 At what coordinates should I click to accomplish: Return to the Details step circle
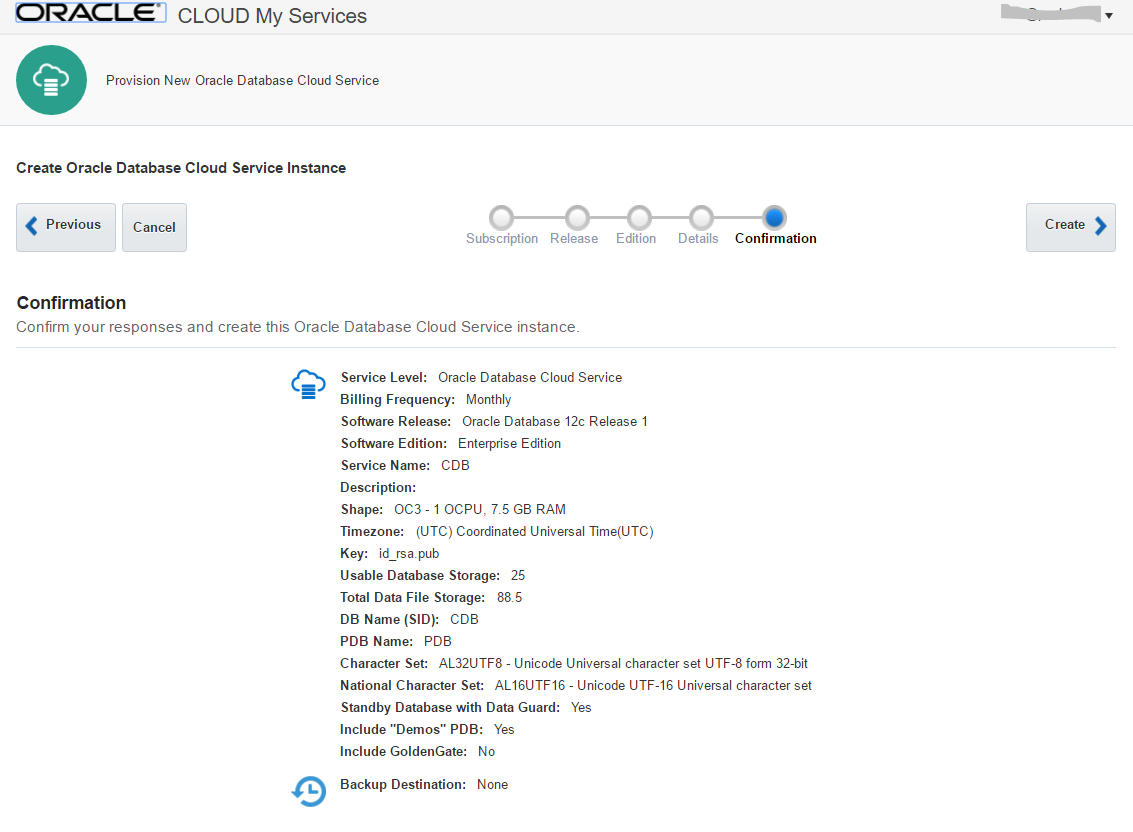[701, 218]
